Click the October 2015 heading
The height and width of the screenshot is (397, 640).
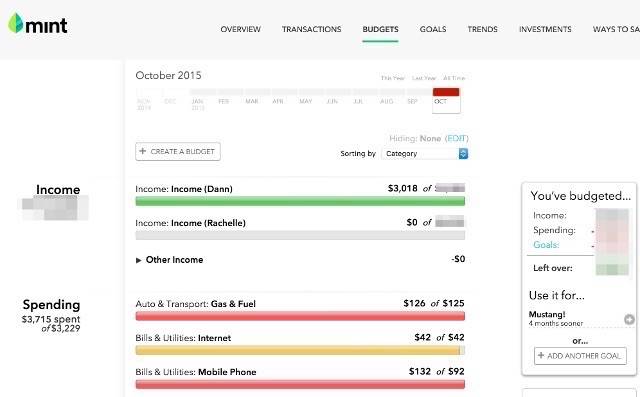(169, 75)
